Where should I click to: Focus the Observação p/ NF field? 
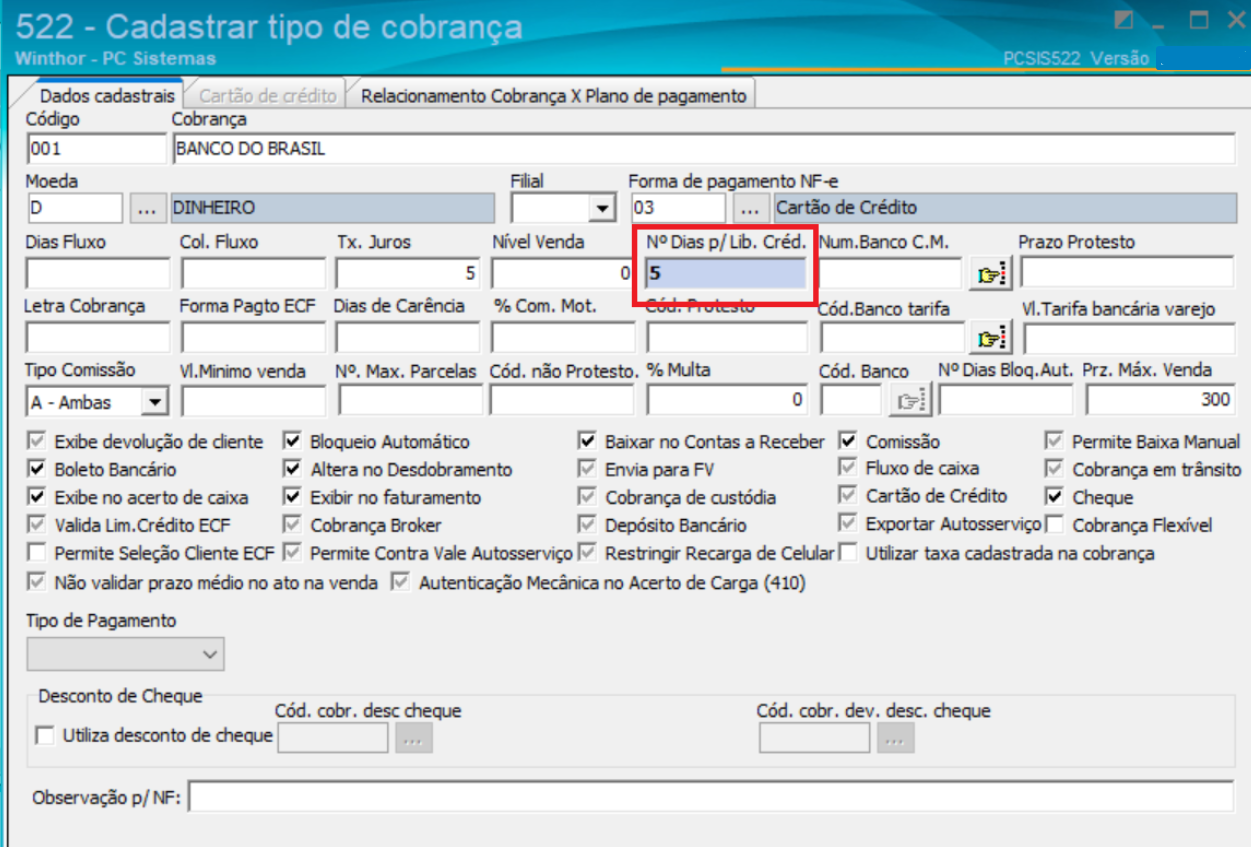pyautogui.click(x=711, y=797)
